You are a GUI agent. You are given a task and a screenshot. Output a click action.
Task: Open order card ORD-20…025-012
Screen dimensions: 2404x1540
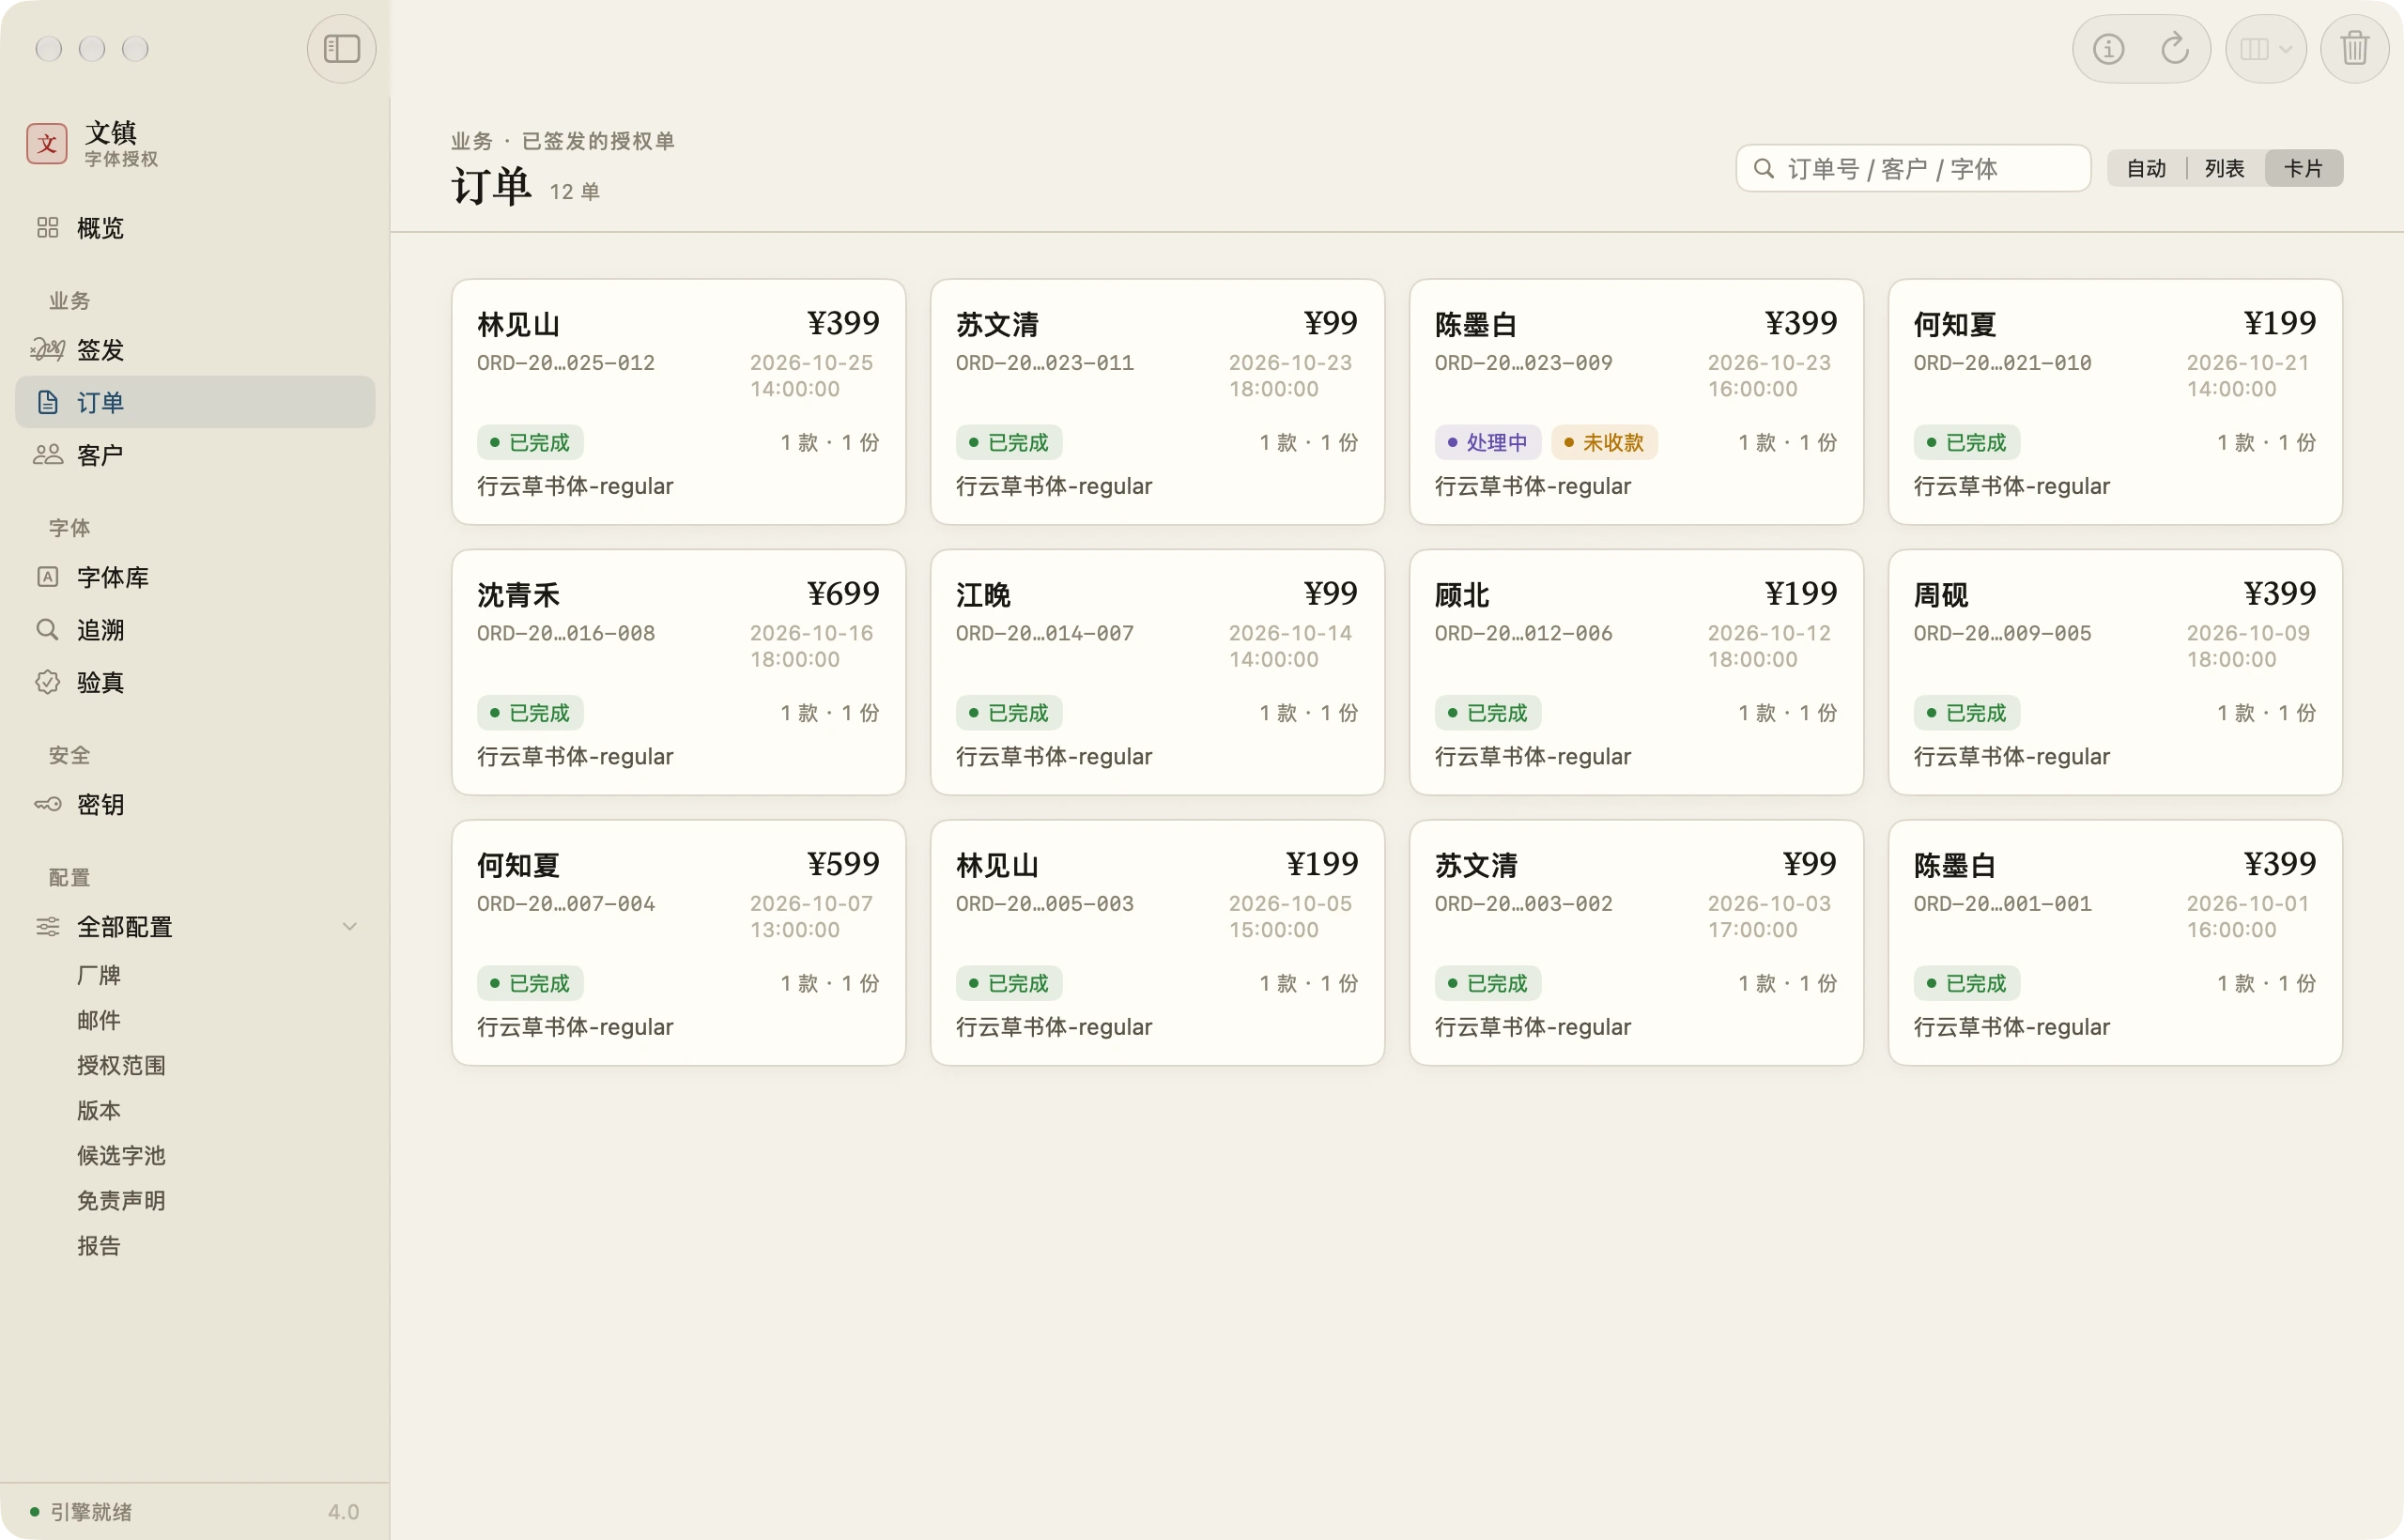[678, 402]
